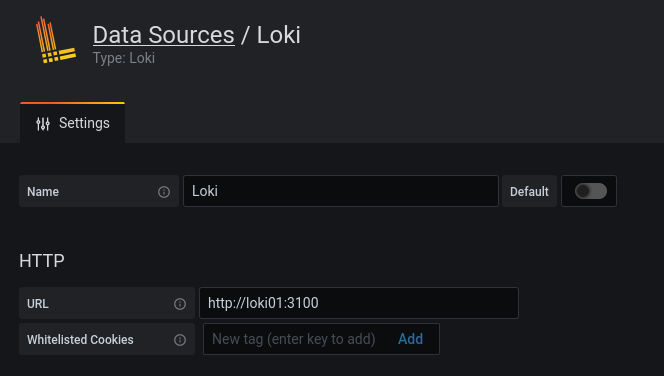Click the Loki name in page title
The image size is (664, 376).
coord(279,35)
